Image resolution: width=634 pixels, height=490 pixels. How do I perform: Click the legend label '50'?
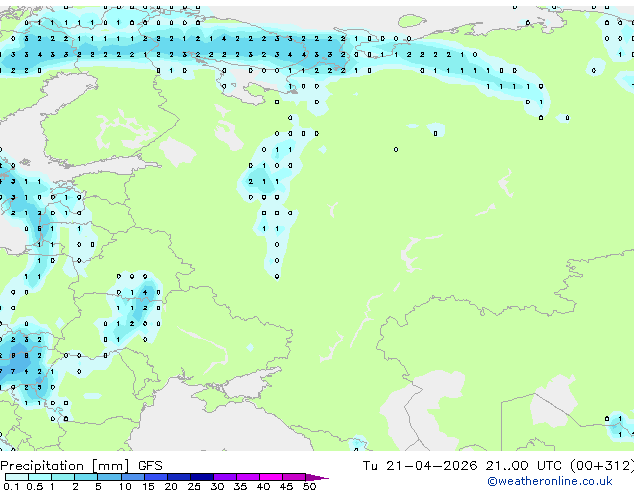[x=309, y=486]
